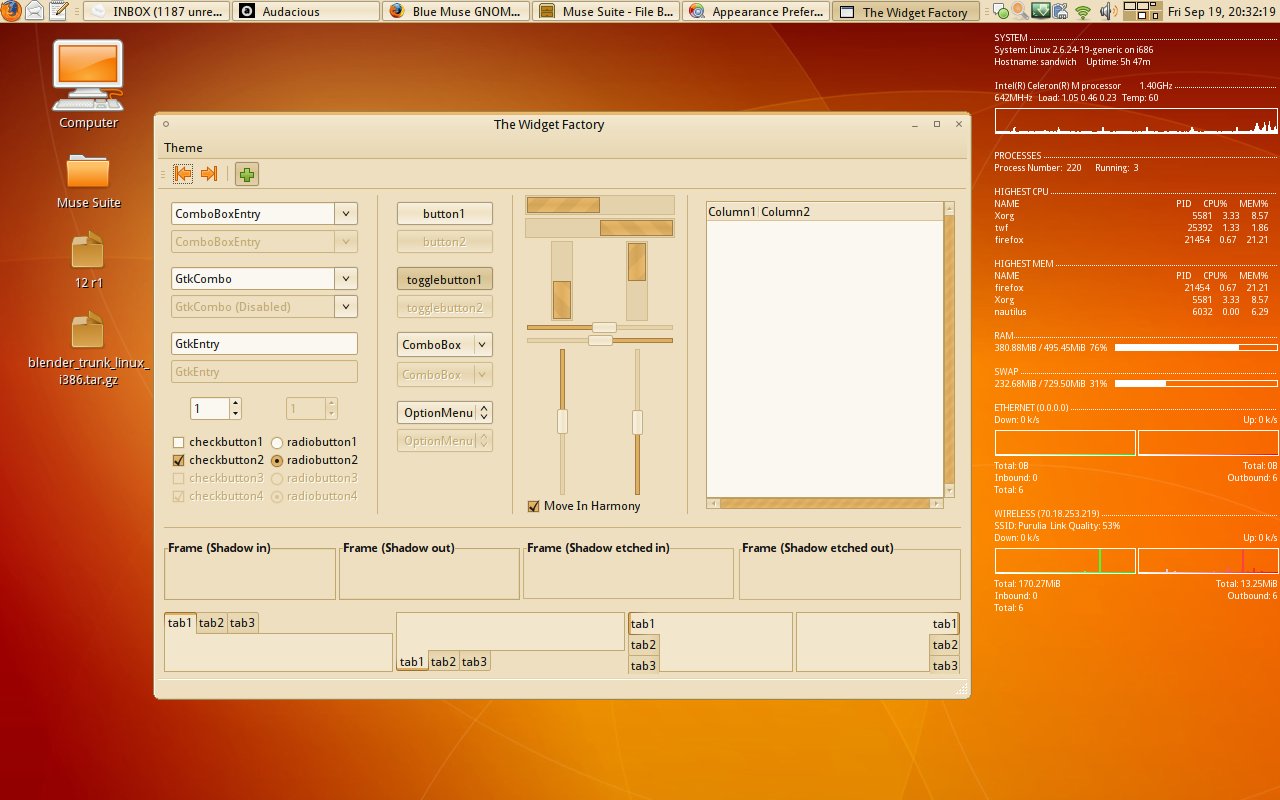Image resolution: width=1280 pixels, height=800 pixels.
Task: Click the tree view horizontal scrollbar
Action: click(x=824, y=503)
